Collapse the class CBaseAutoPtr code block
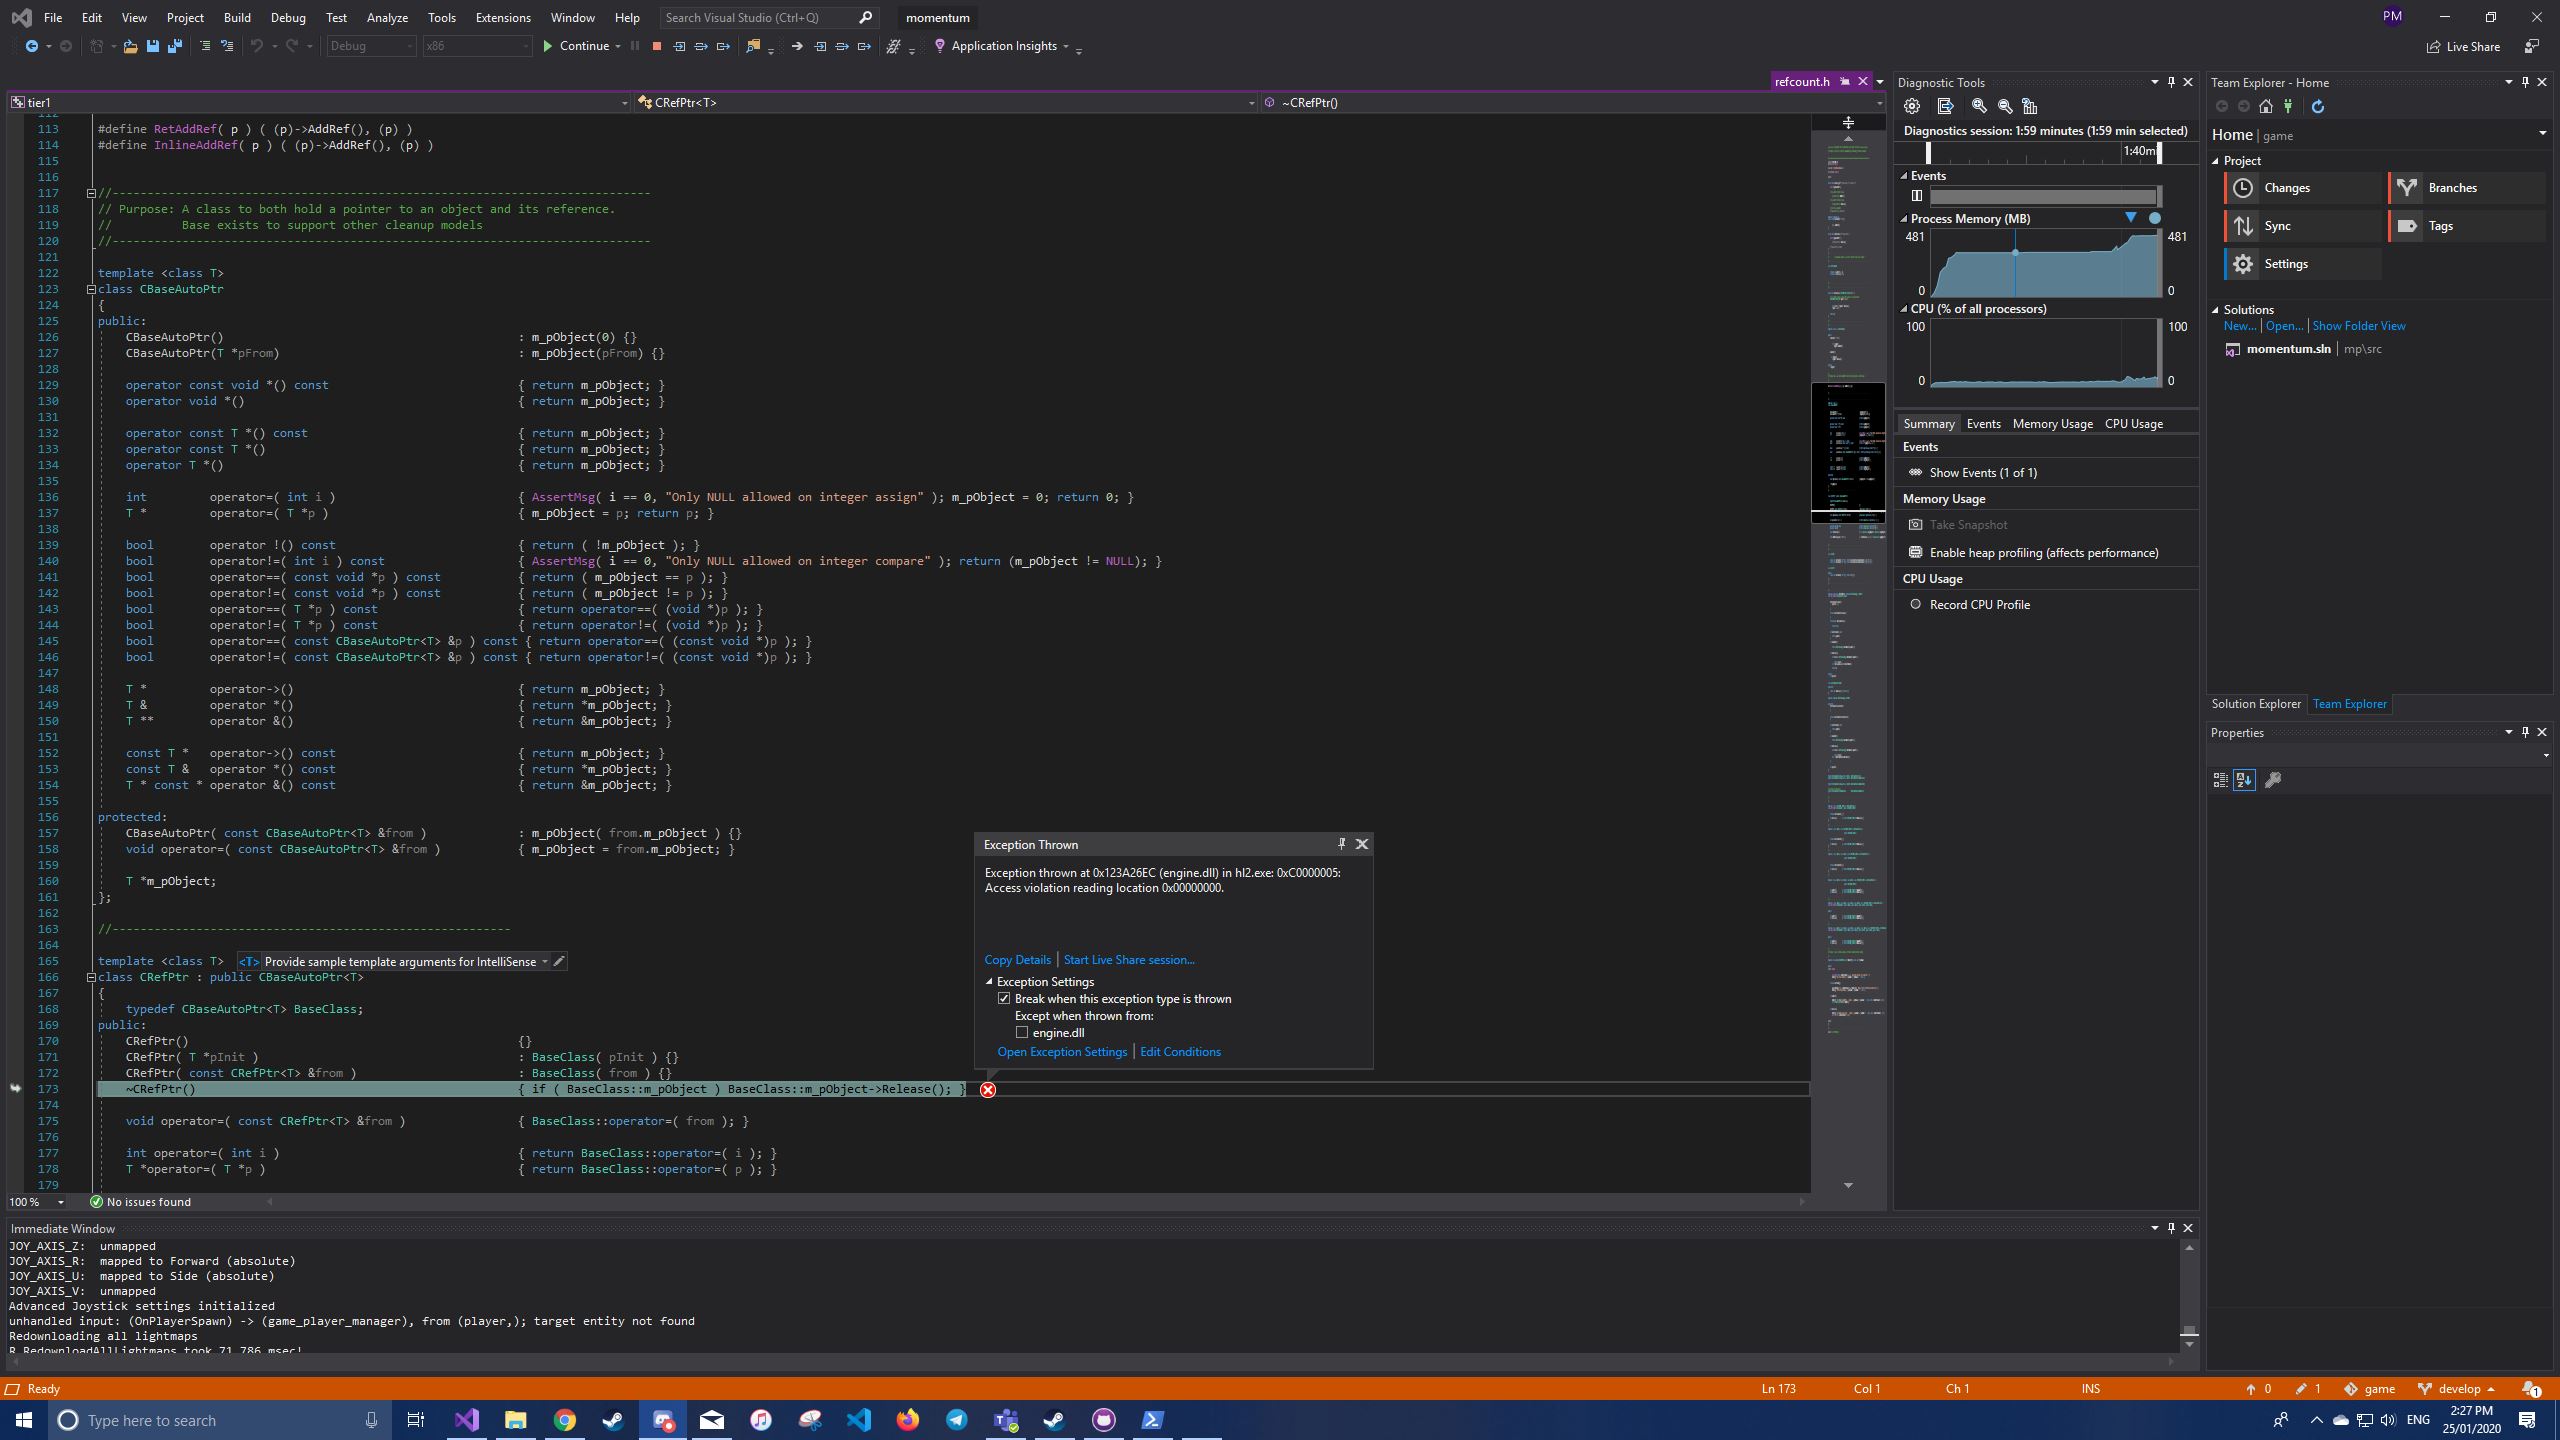Viewport: 2560px width, 1440px height. coord(91,289)
